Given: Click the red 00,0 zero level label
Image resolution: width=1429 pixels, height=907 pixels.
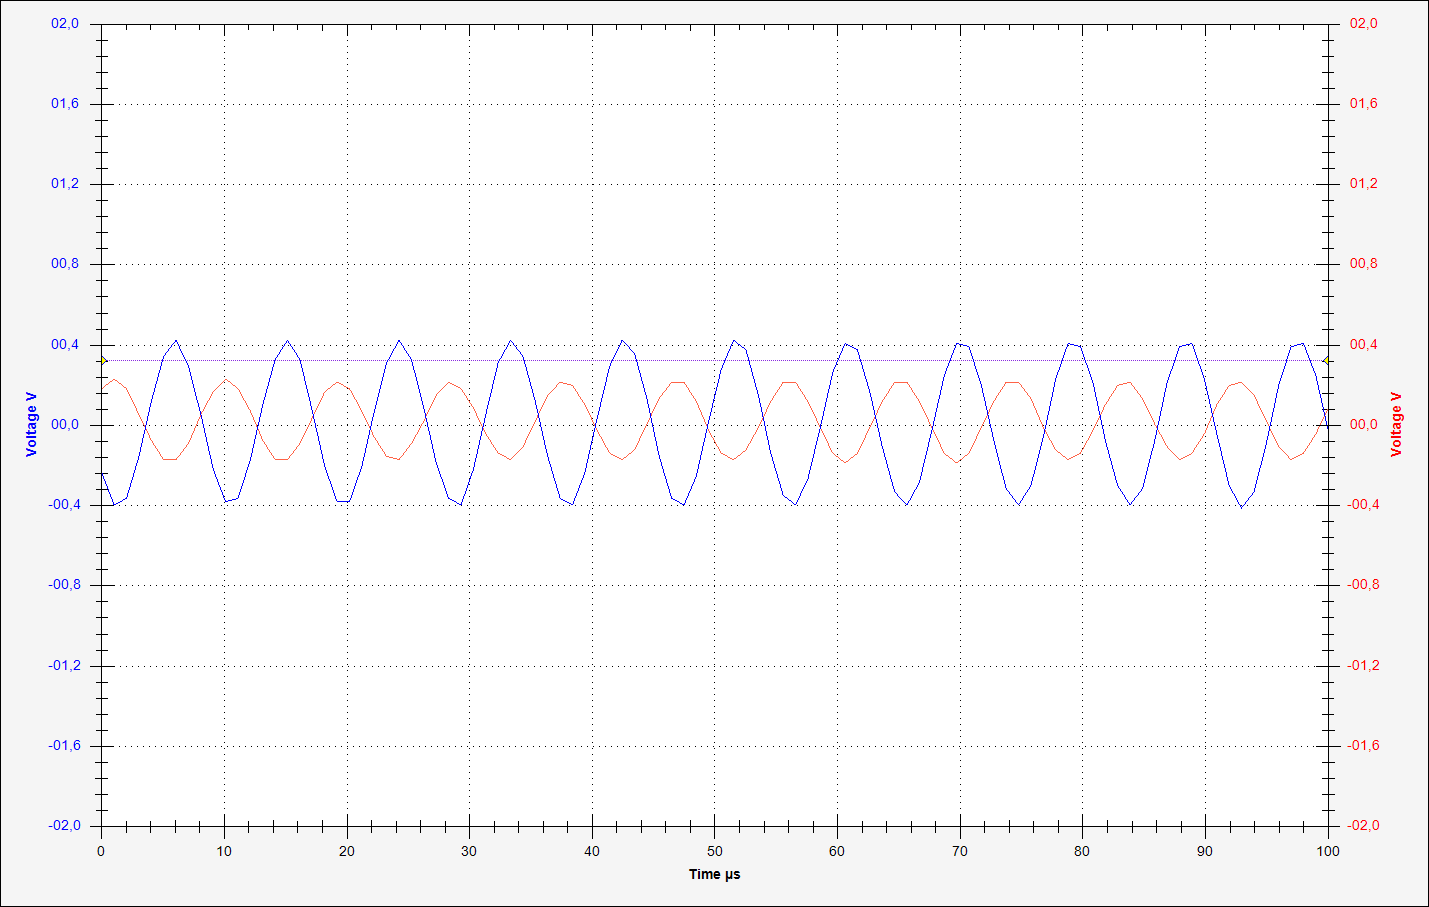Looking at the screenshot, I should 1363,425.
